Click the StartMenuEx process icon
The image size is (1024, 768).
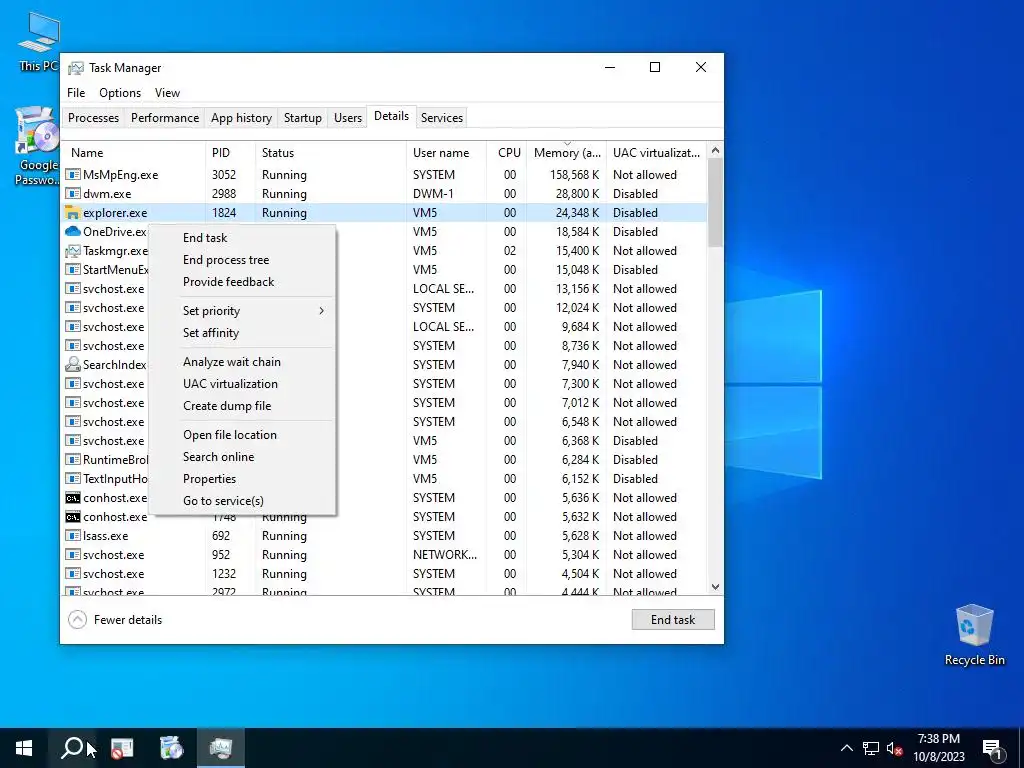72,269
